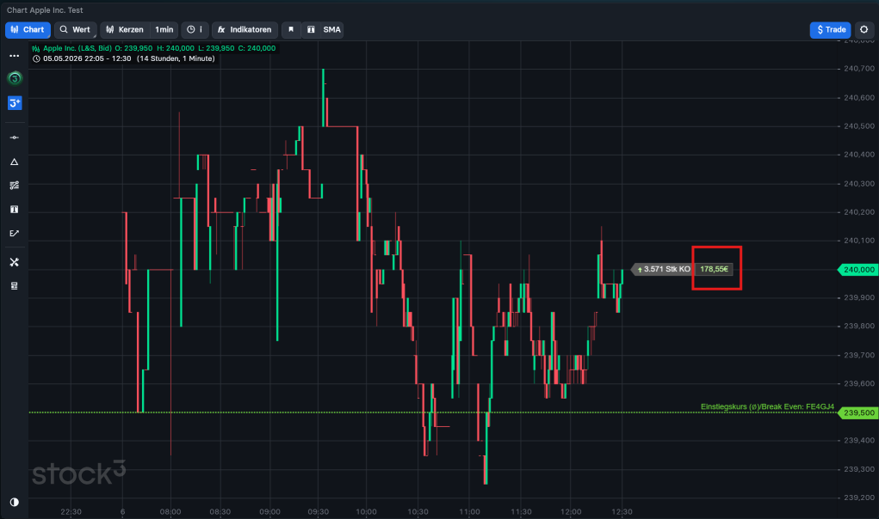
Task: Click the 239,200 price axis label
Action: 859,497
